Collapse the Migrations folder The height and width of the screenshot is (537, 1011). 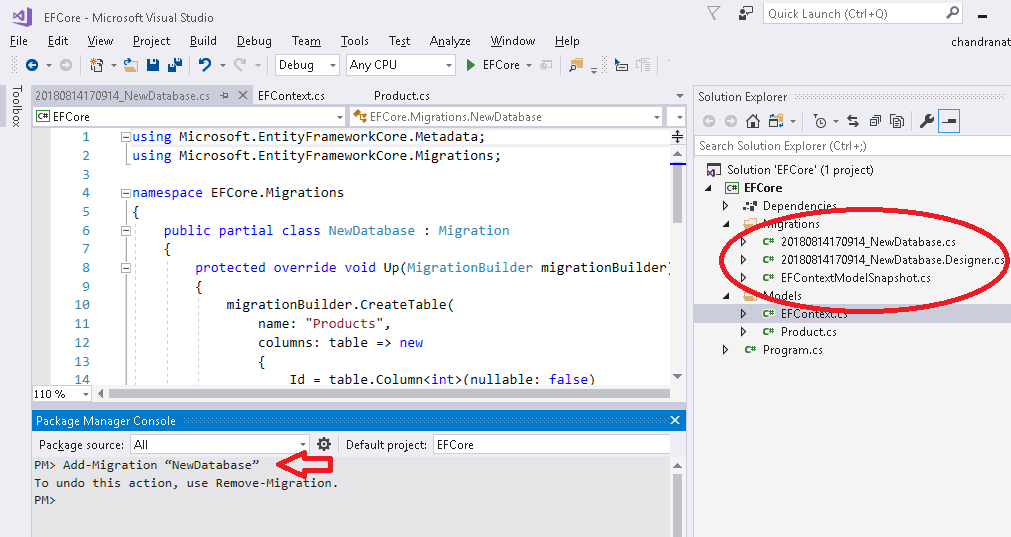(726, 224)
